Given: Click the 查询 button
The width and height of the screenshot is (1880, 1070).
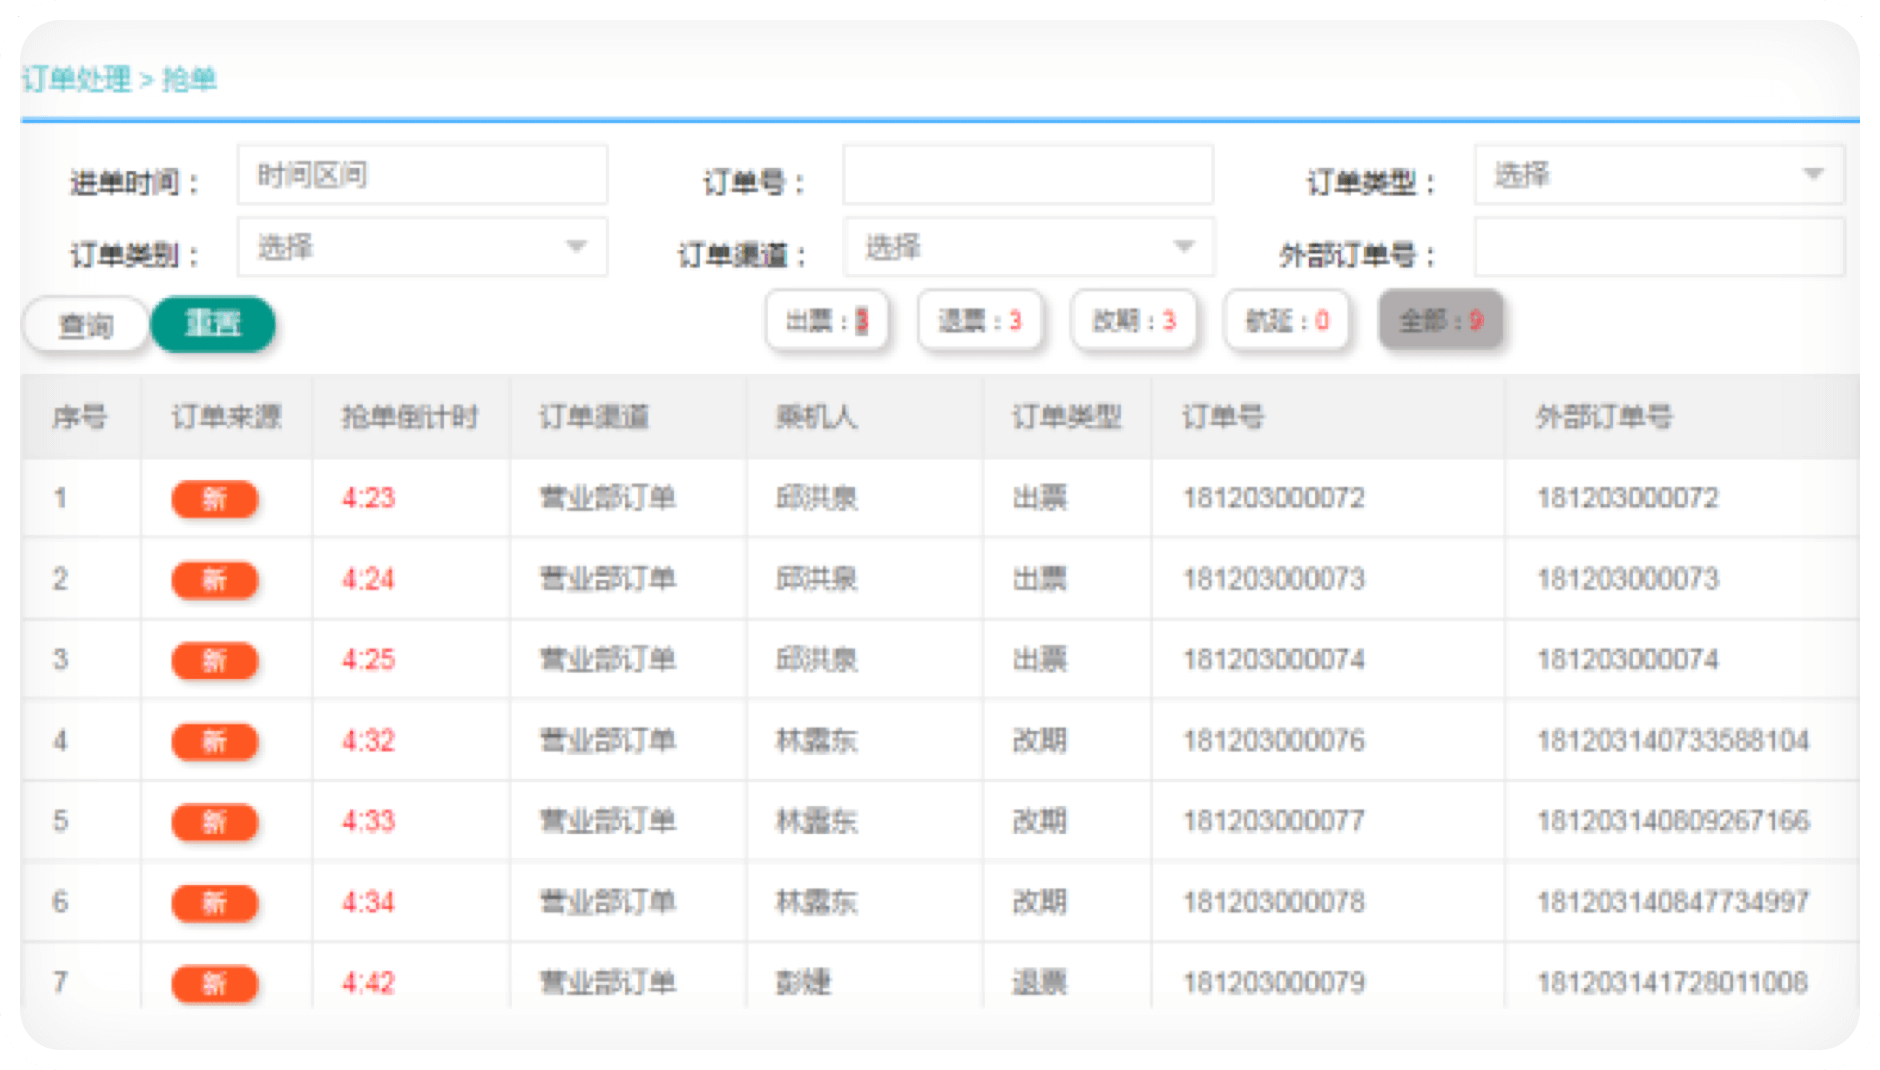Looking at the screenshot, I should pos(86,325).
